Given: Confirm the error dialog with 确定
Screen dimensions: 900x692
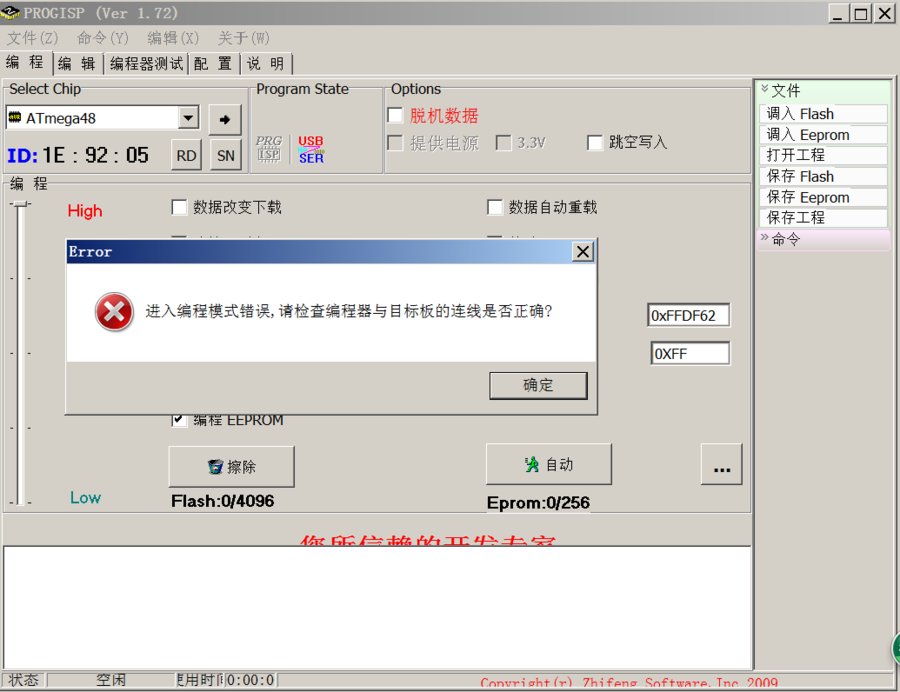Looking at the screenshot, I should [537, 385].
